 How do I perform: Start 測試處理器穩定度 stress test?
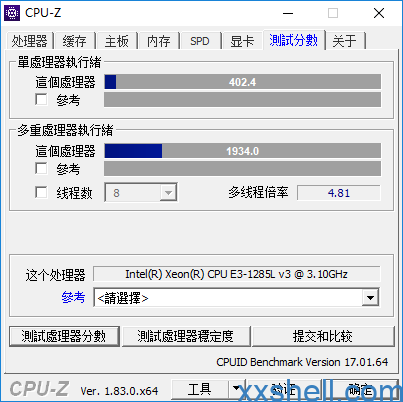[x=186, y=336]
